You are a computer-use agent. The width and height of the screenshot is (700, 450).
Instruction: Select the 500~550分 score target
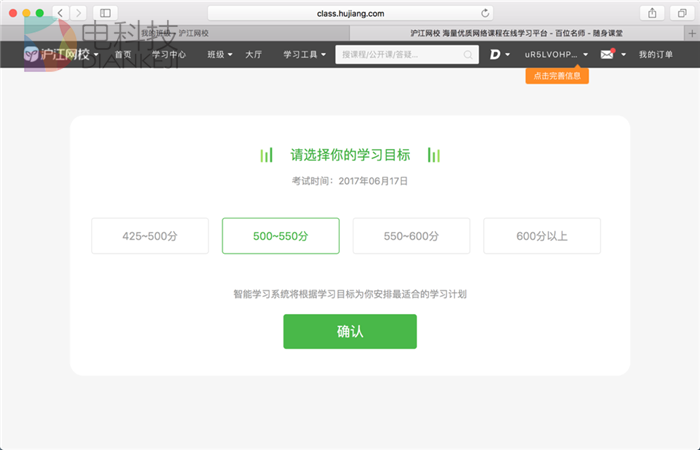(x=281, y=236)
